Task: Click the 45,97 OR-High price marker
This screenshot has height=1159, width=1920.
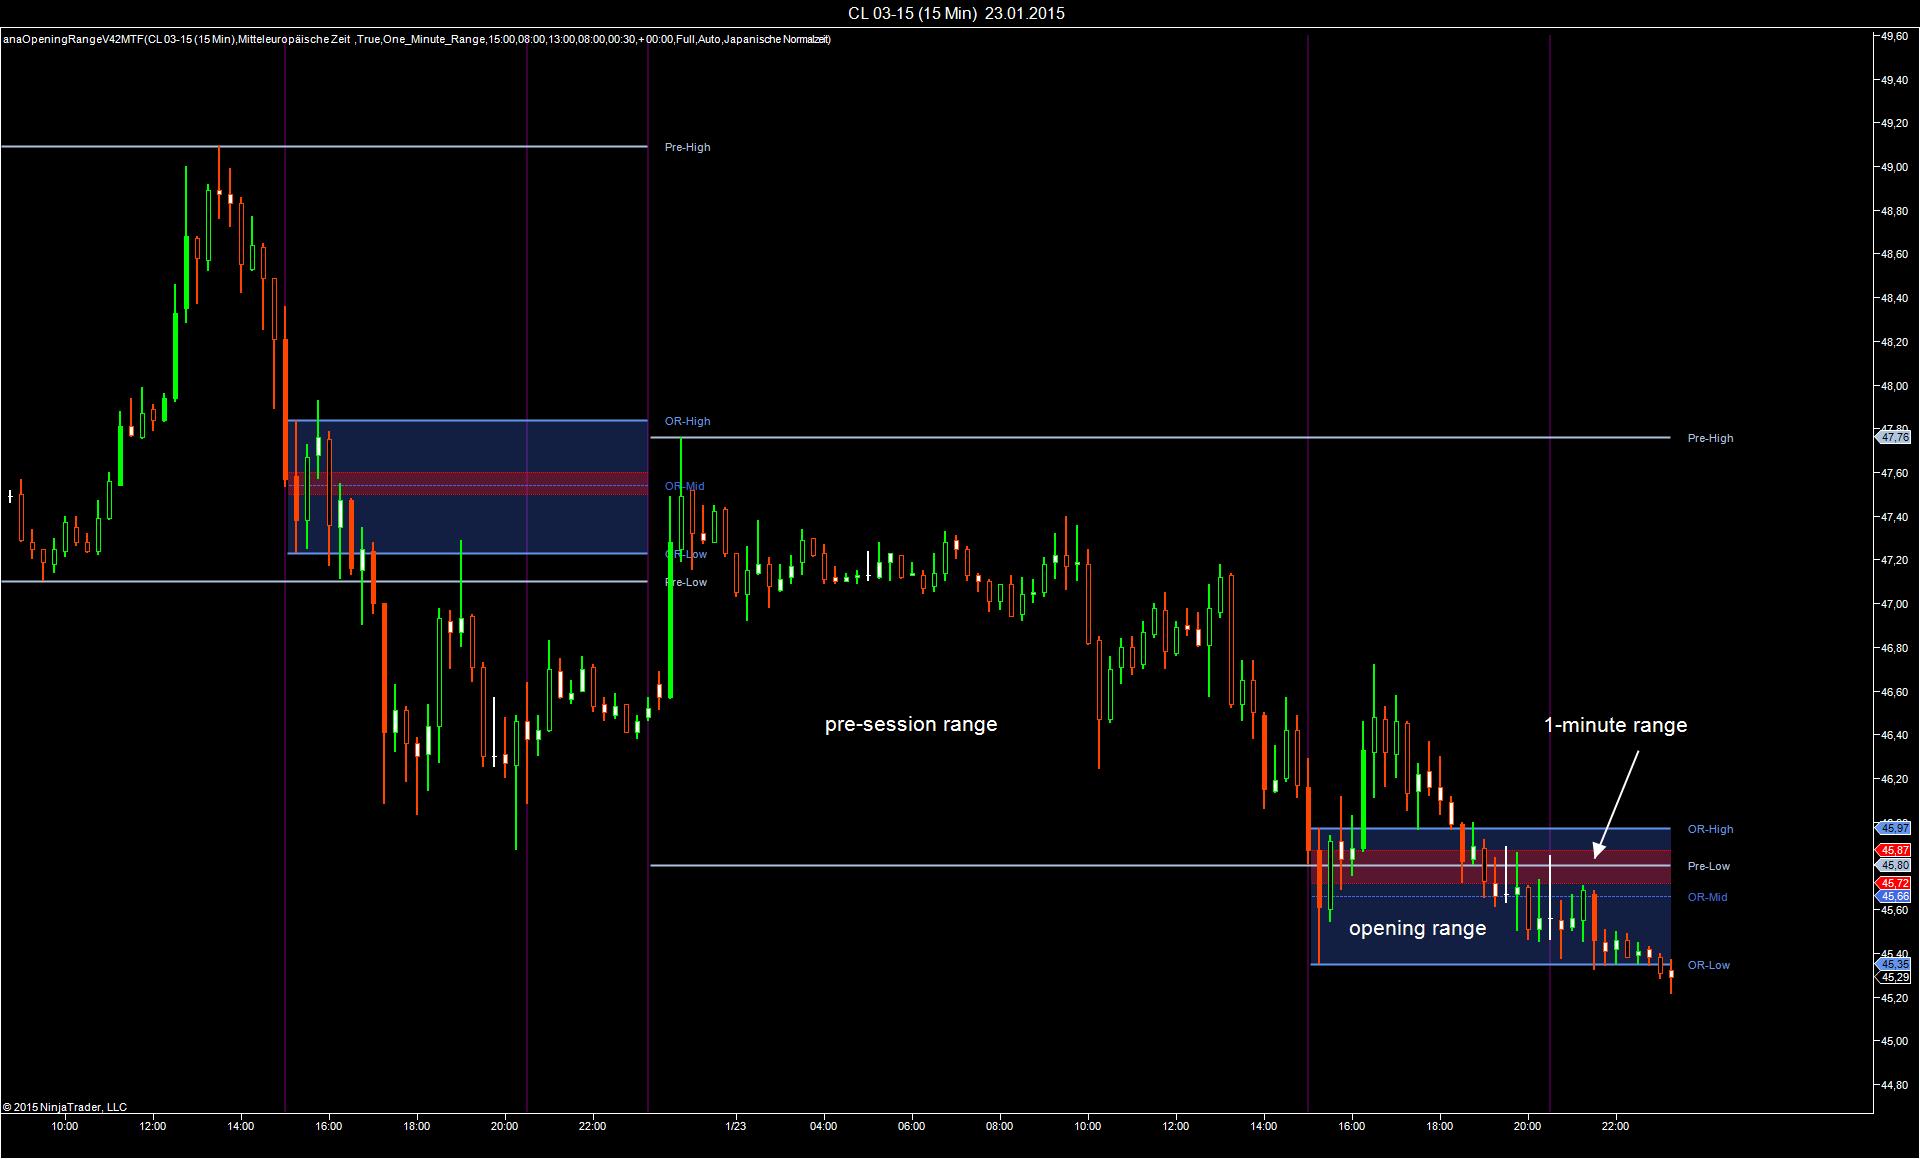Action: [1894, 828]
